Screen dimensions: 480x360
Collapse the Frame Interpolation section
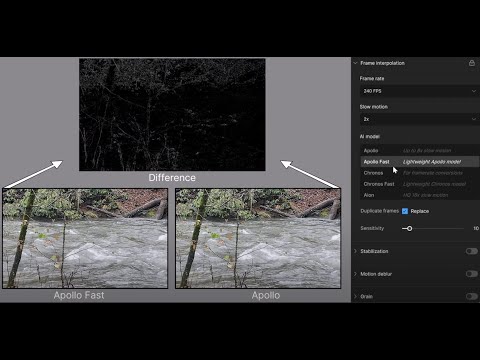pos(355,63)
